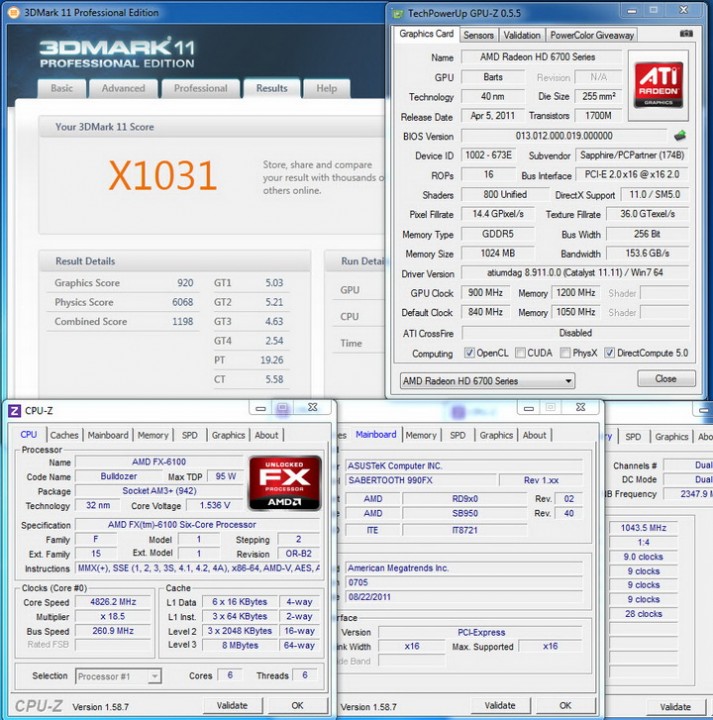The image size is (713, 720).
Task: Click the GPU-Z screenshot camera icon
Action: (686, 34)
